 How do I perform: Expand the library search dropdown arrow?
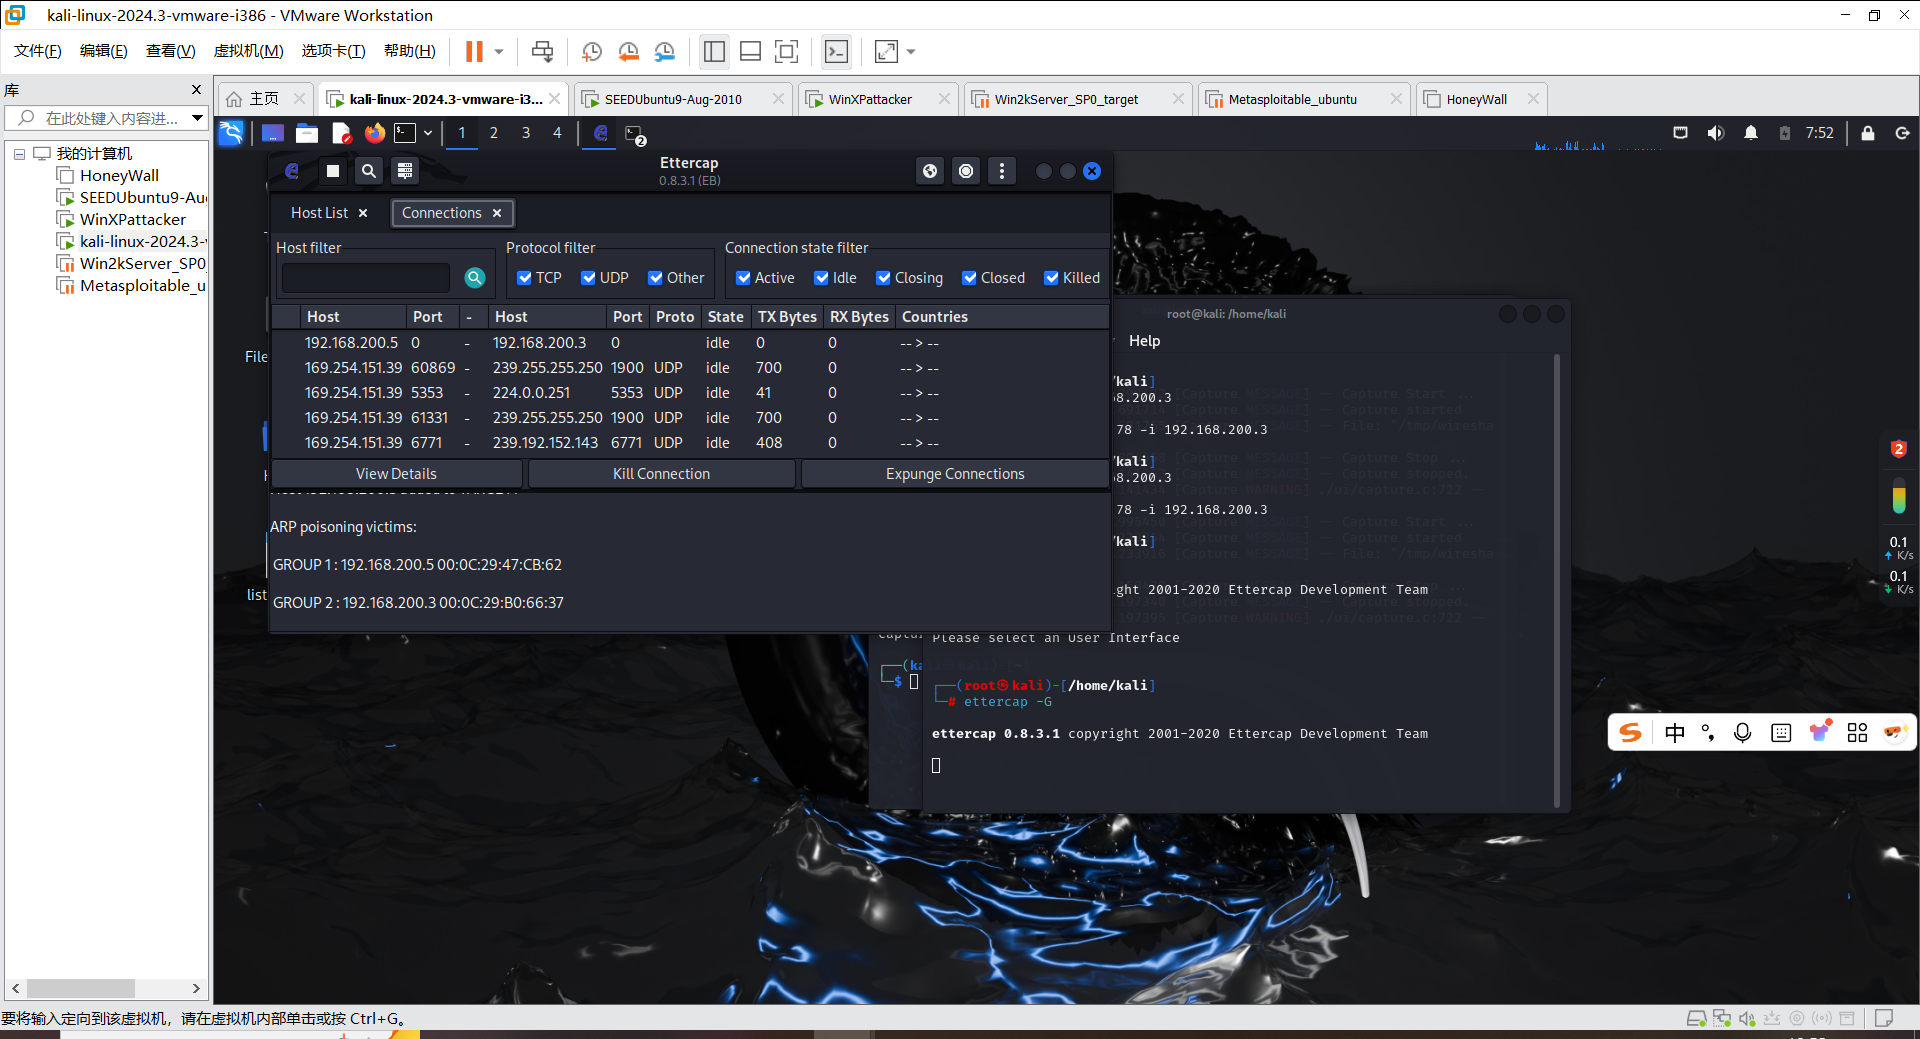tap(197, 118)
